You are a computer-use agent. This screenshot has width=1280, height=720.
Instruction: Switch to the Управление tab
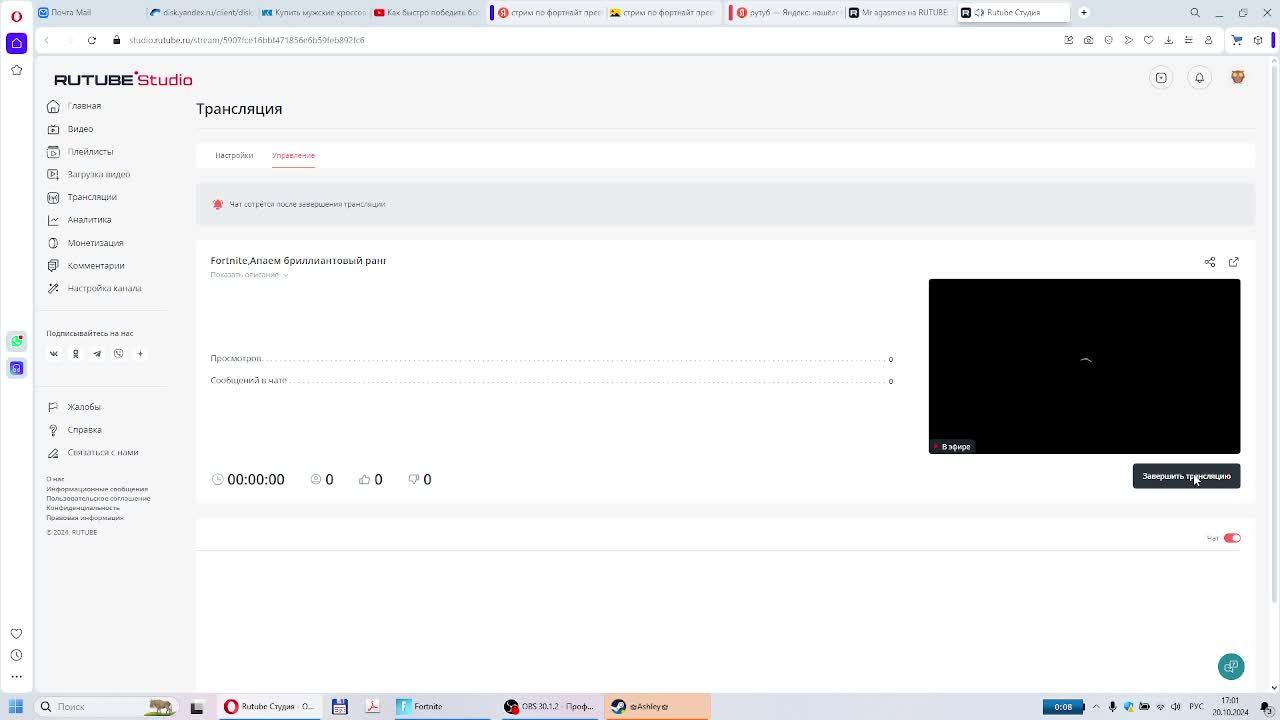293,155
